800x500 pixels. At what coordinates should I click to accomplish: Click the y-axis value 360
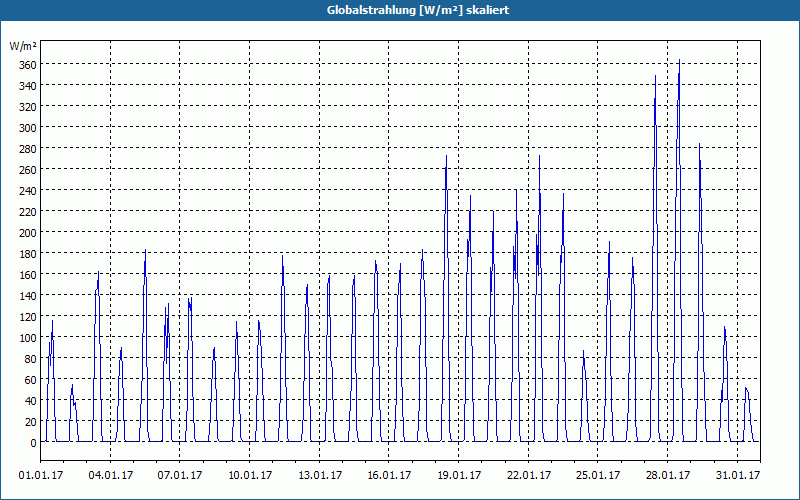28,65
